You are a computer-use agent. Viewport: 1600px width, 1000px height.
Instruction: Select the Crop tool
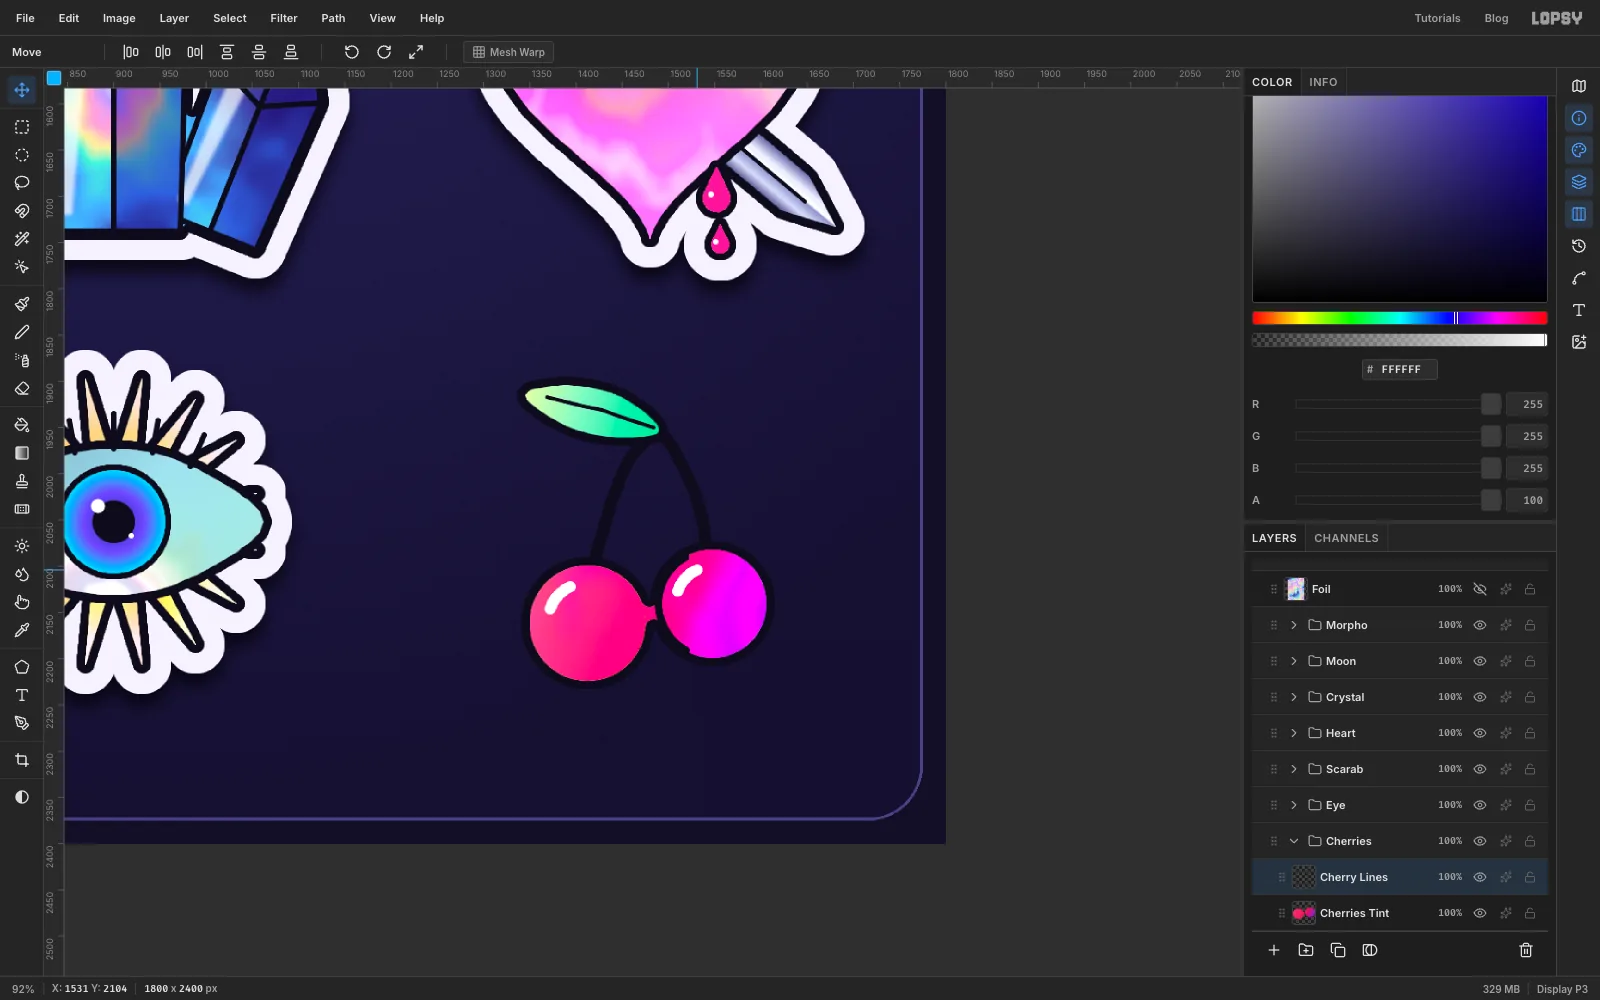(x=22, y=760)
